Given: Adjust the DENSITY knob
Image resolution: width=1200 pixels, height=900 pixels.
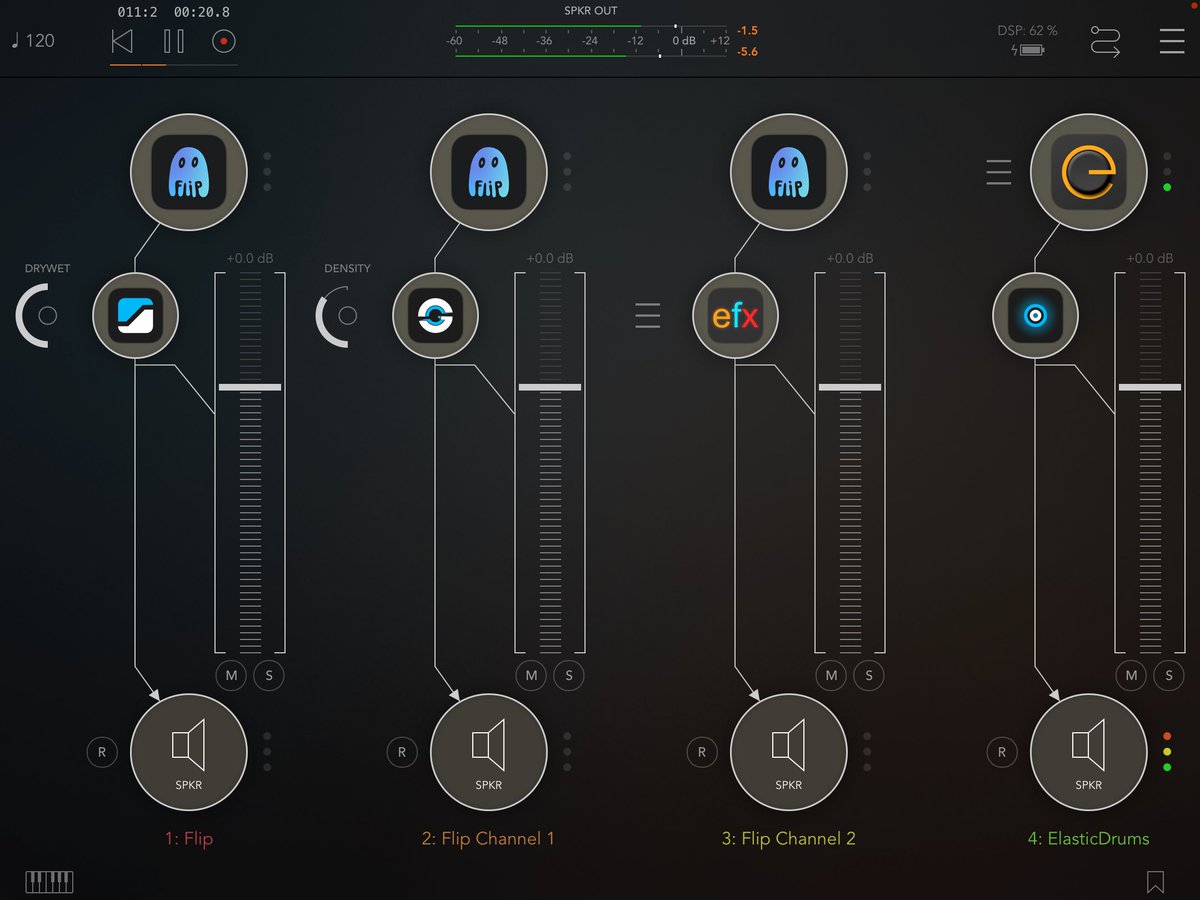Looking at the screenshot, I should 345,316.
